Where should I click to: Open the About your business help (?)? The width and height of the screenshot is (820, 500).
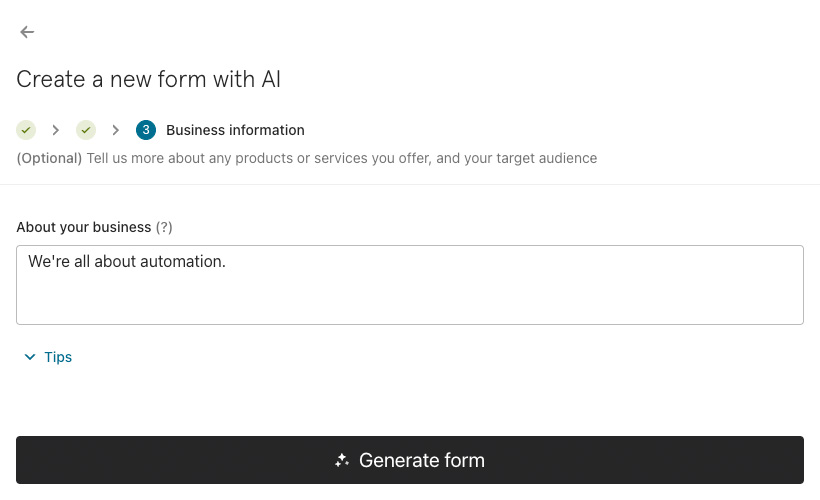[x=164, y=227]
